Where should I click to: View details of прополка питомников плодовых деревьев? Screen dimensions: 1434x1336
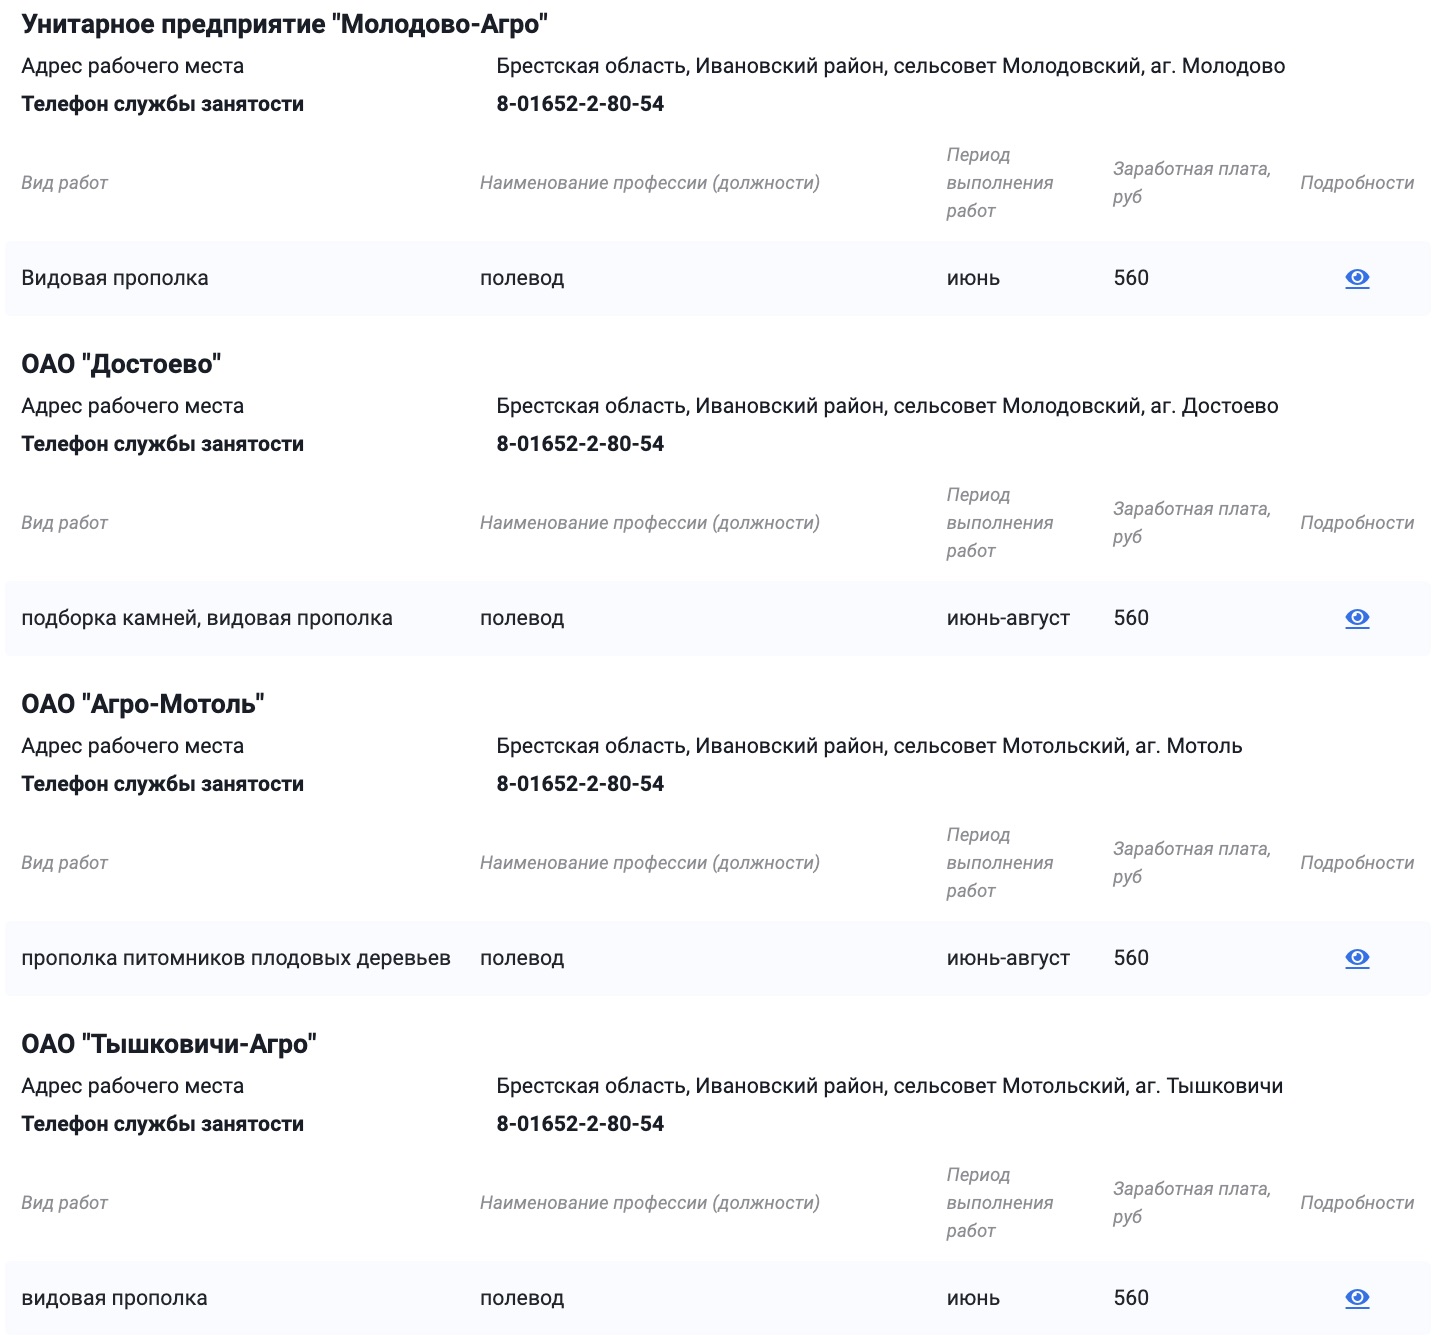tap(1357, 958)
